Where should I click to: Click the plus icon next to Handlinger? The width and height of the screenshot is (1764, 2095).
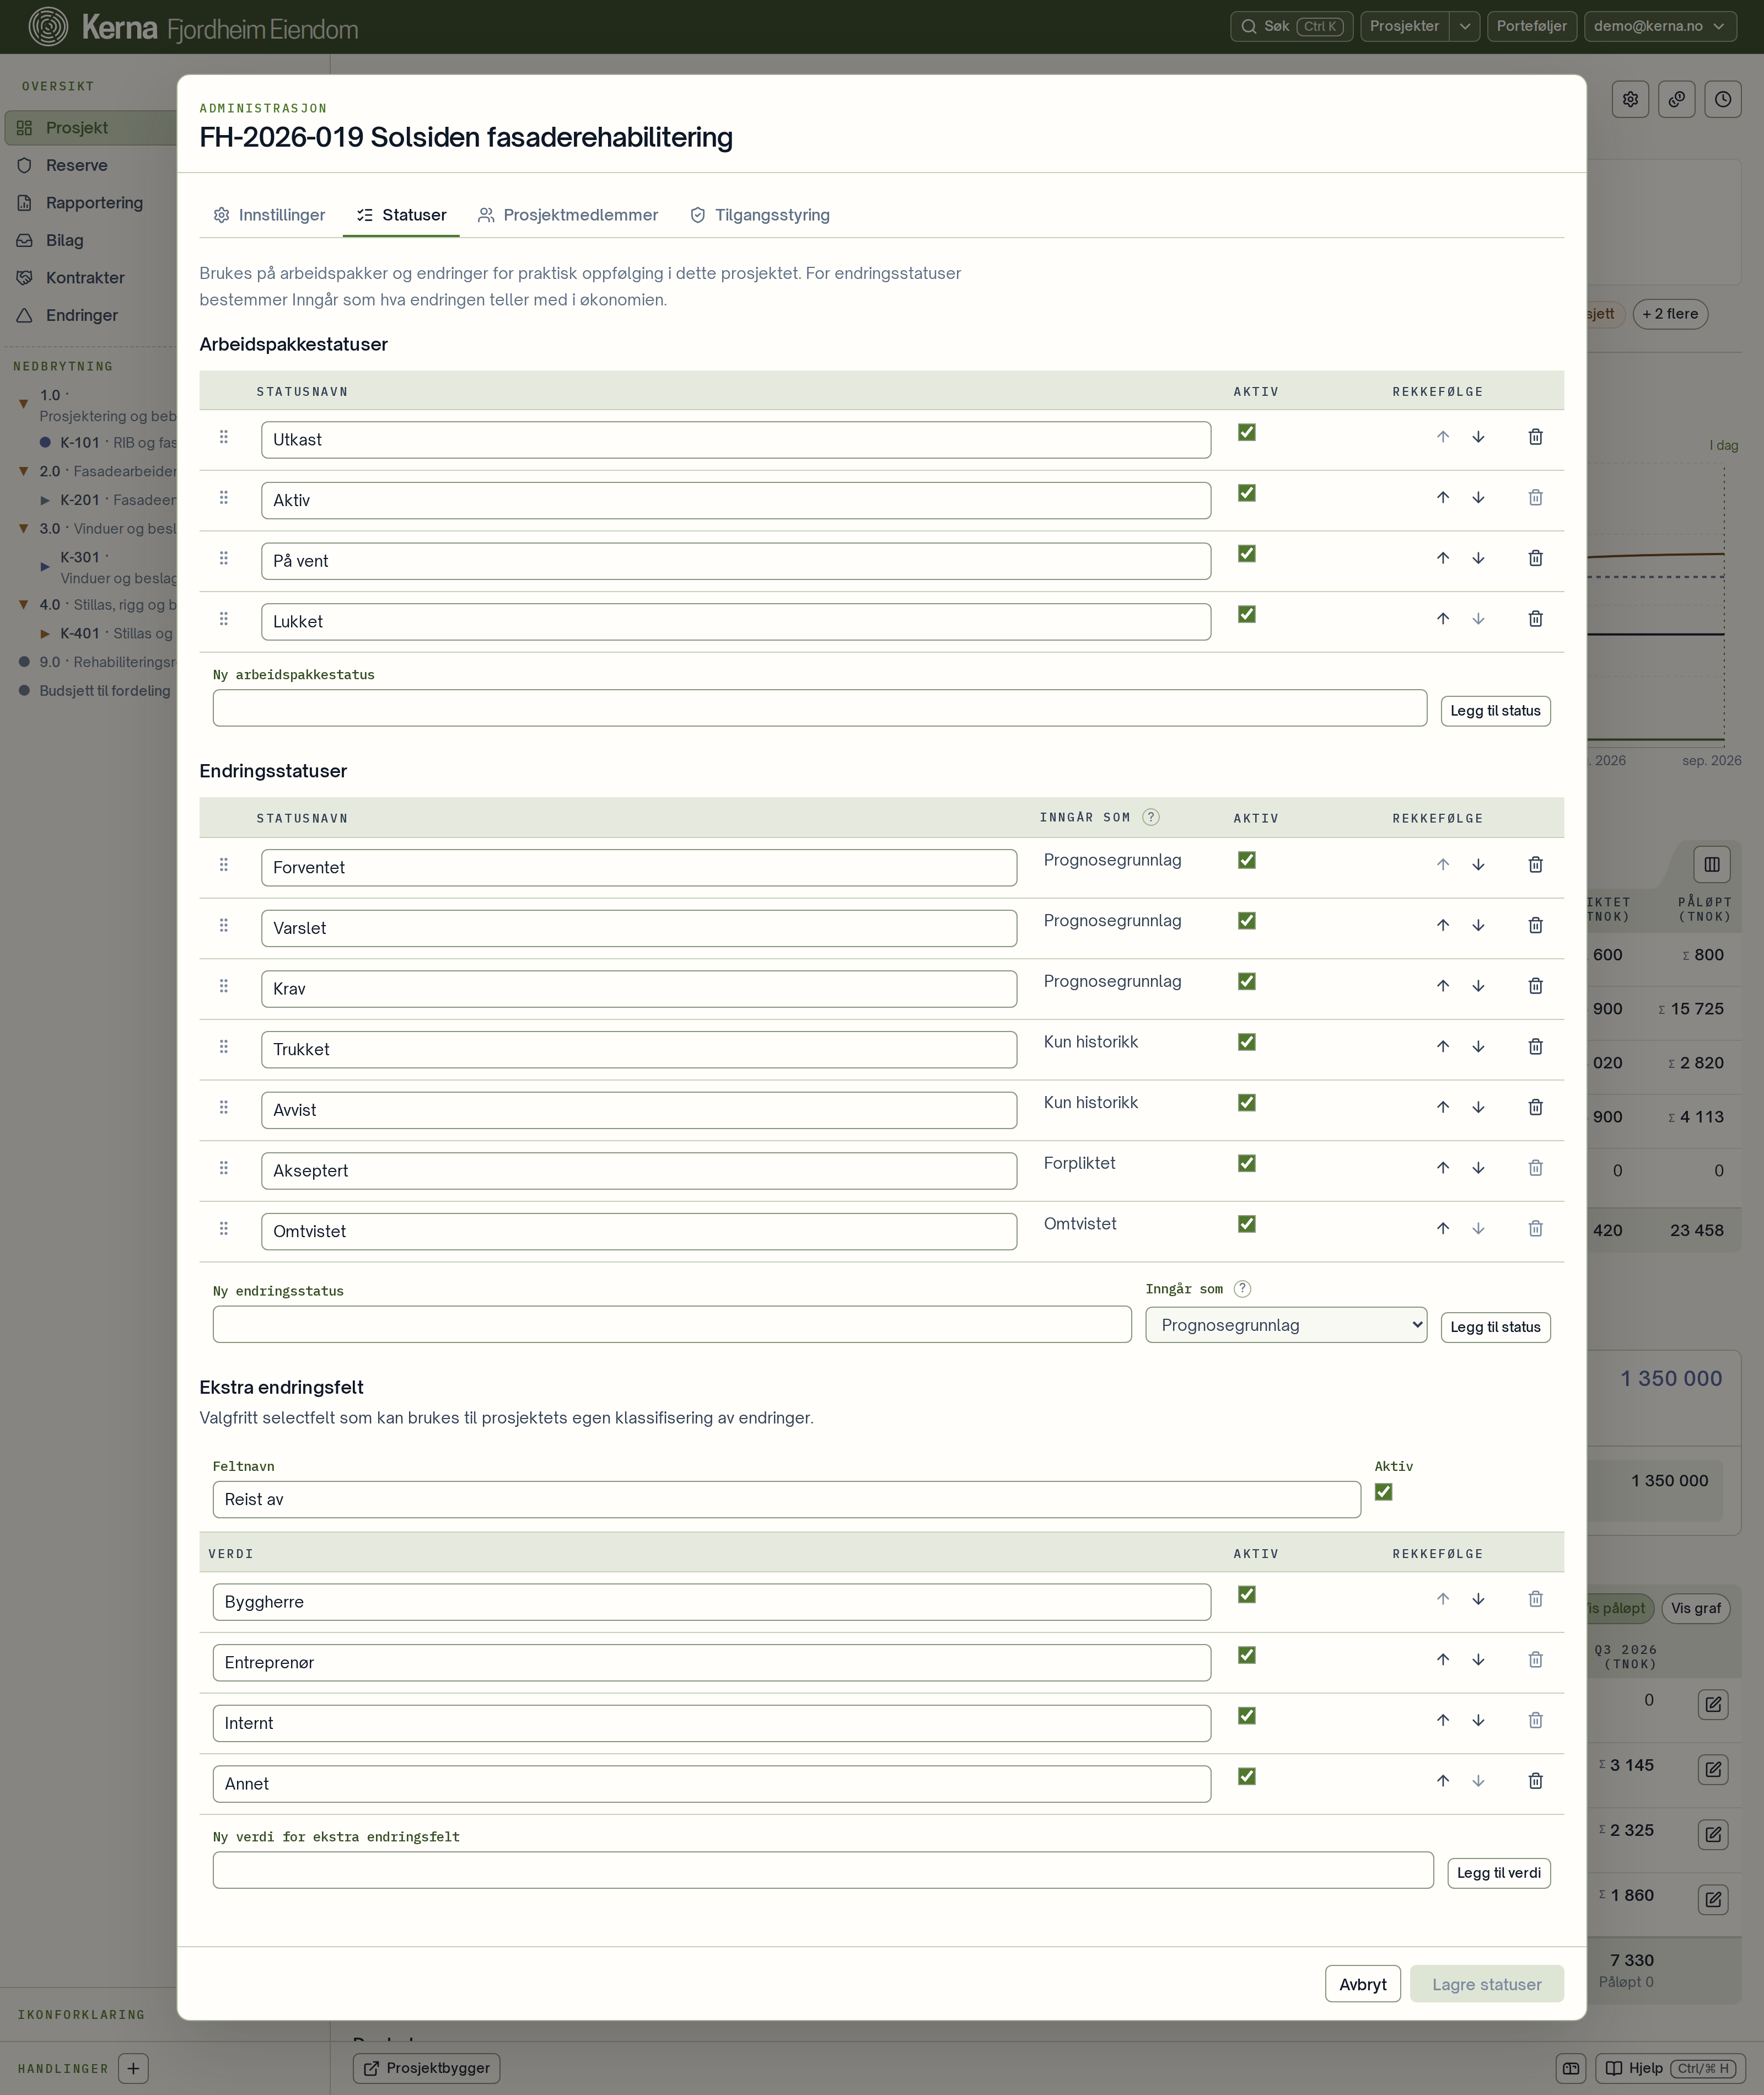133,2068
